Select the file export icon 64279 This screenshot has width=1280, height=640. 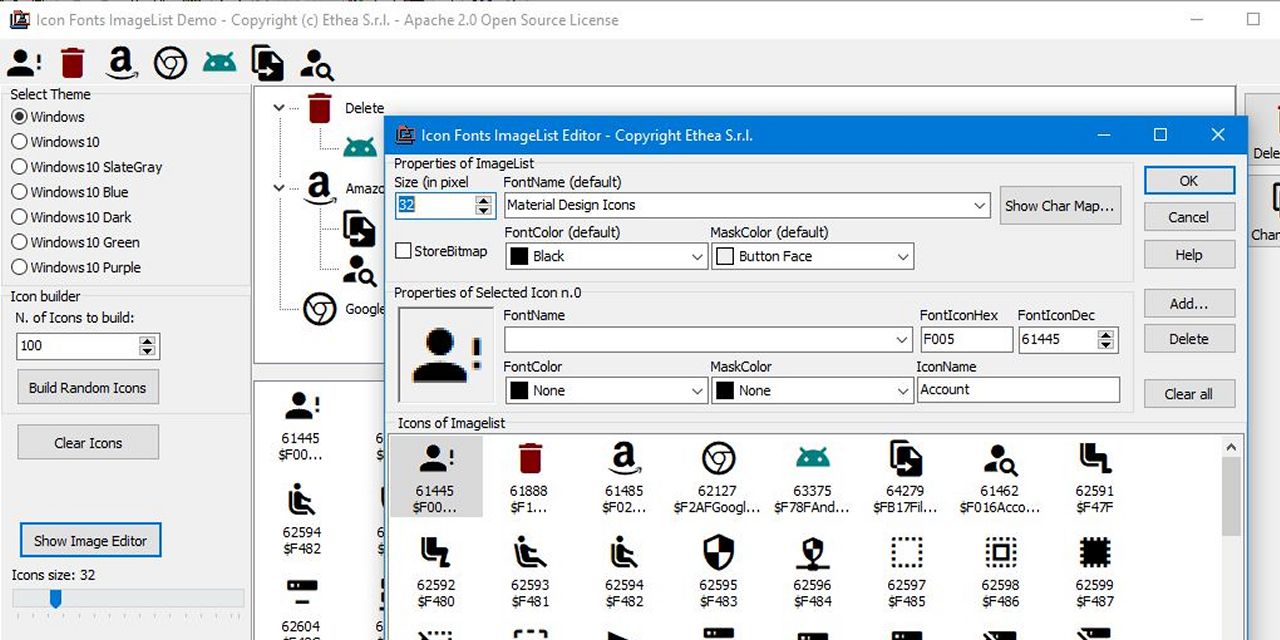point(905,460)
